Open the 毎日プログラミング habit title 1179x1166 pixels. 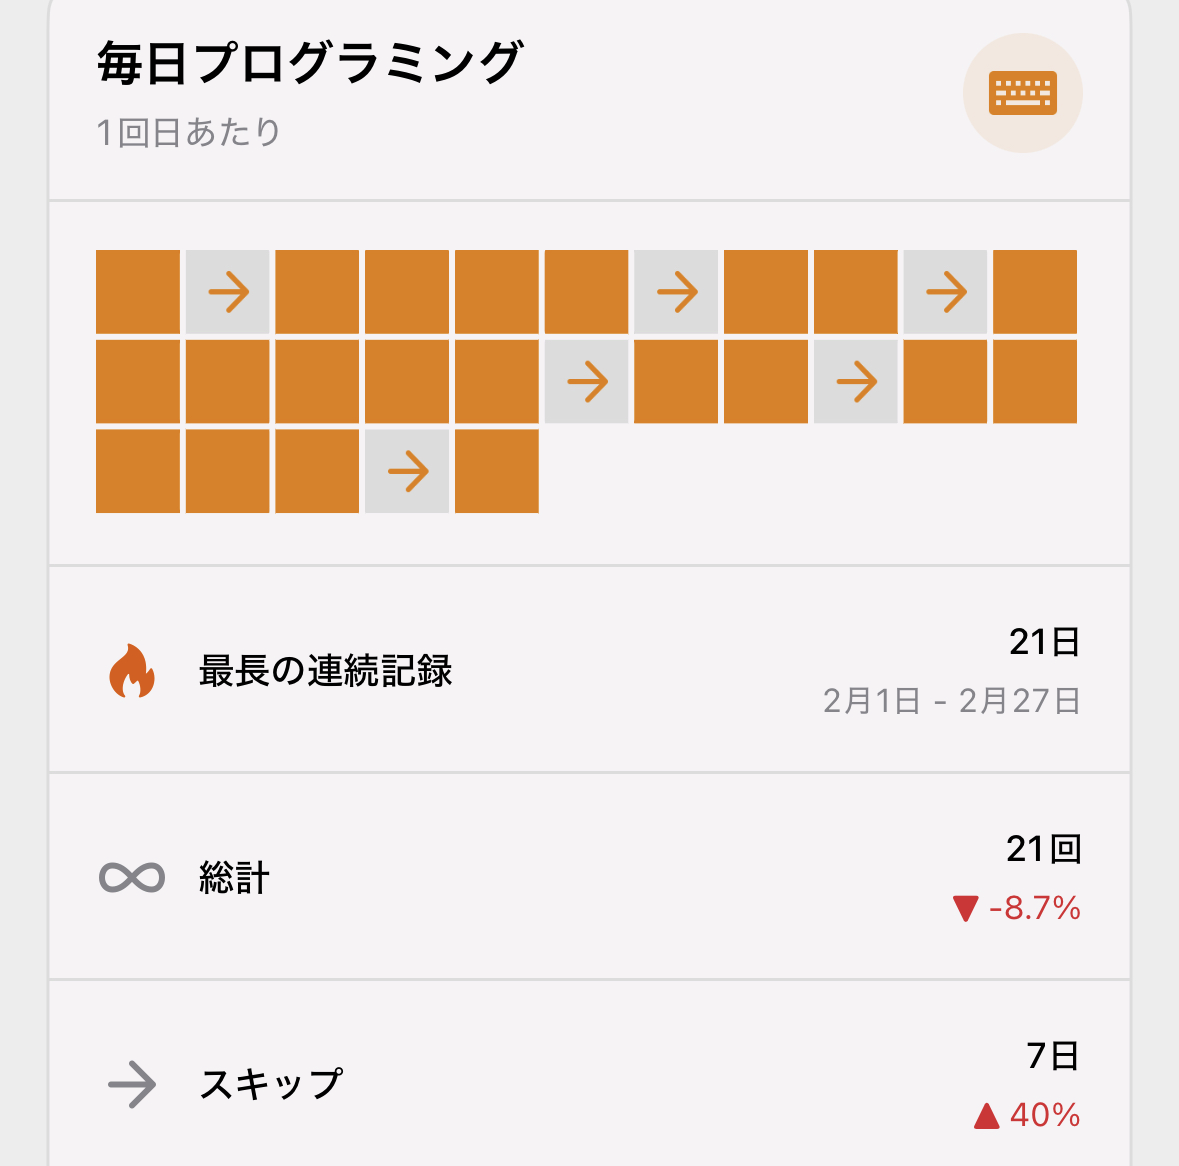309,63
